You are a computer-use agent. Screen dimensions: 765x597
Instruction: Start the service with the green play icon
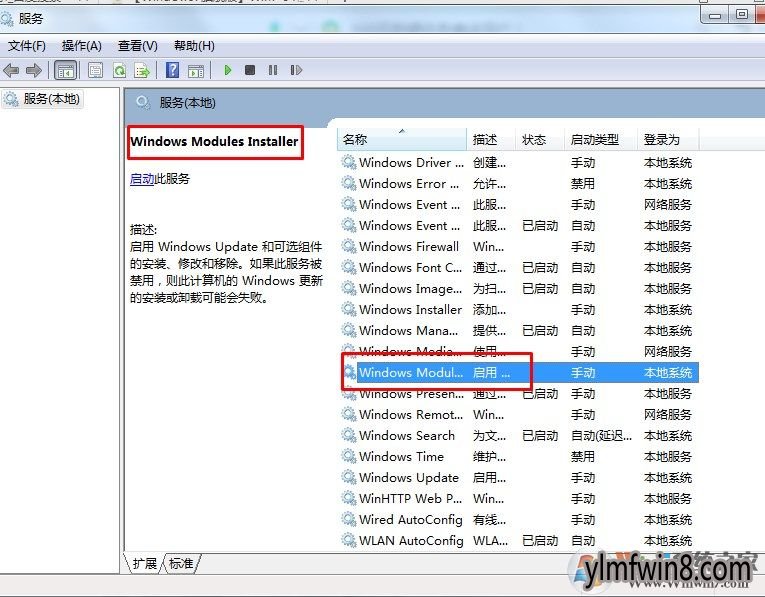(x=227, y=70)
